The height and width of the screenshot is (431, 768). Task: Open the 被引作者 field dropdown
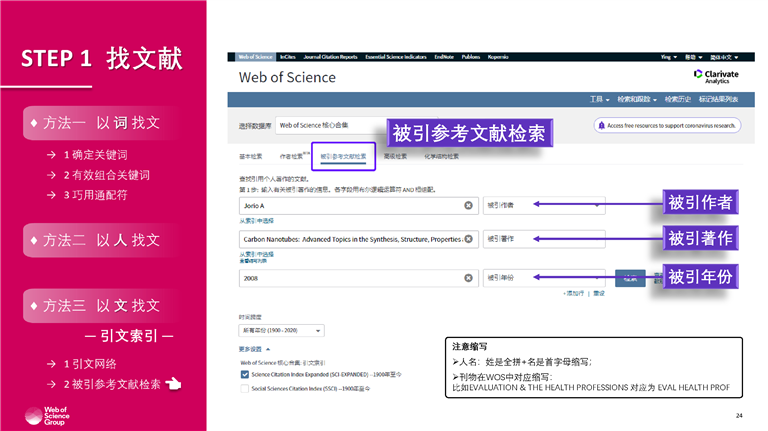pos(544,205)
